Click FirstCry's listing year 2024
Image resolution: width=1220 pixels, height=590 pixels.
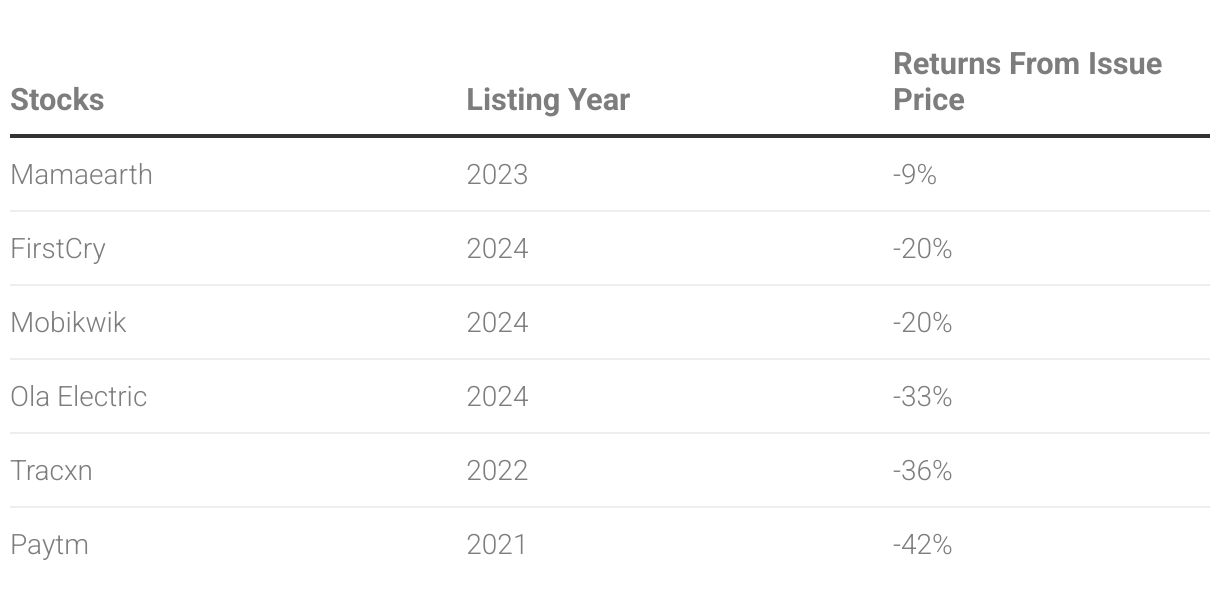coord(497,249)
